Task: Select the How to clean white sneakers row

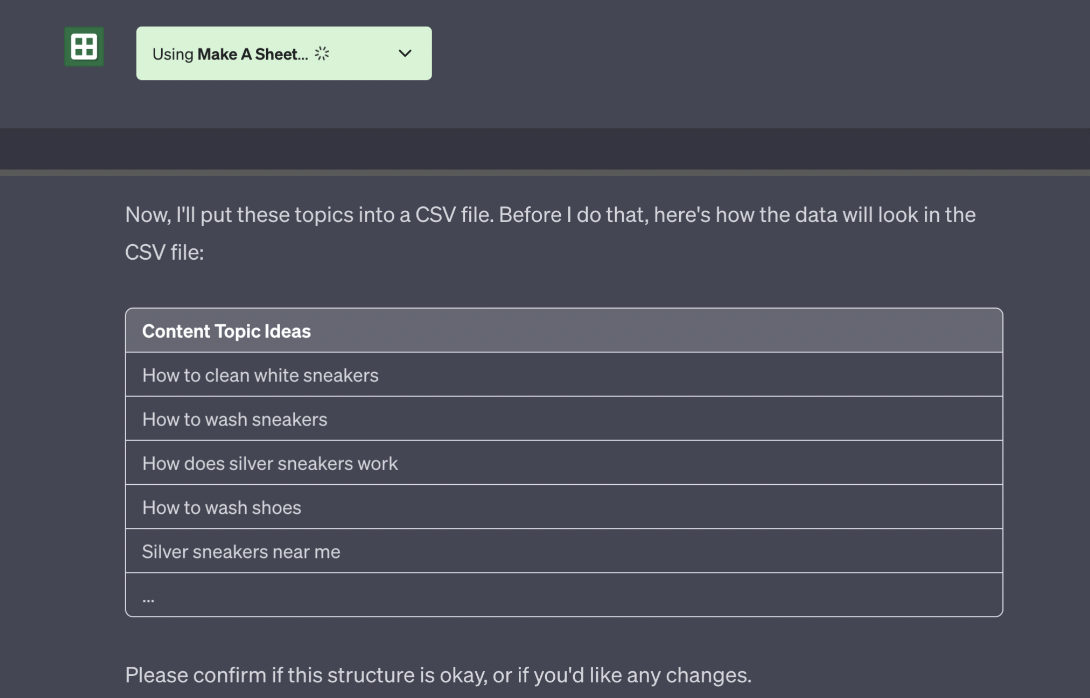Action: coord(260,376)
